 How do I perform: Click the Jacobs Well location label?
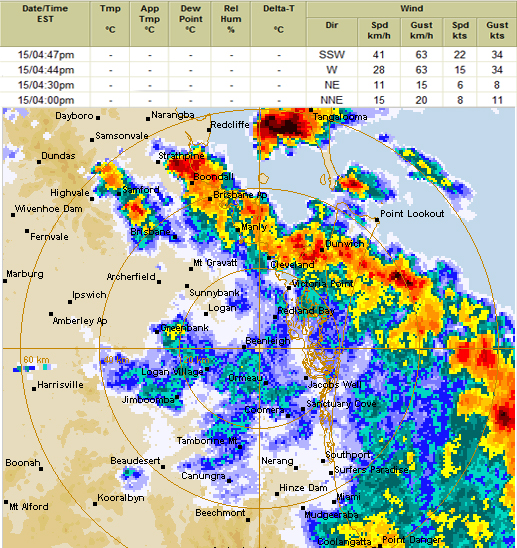pyautogui.click(x=335, y=385)
